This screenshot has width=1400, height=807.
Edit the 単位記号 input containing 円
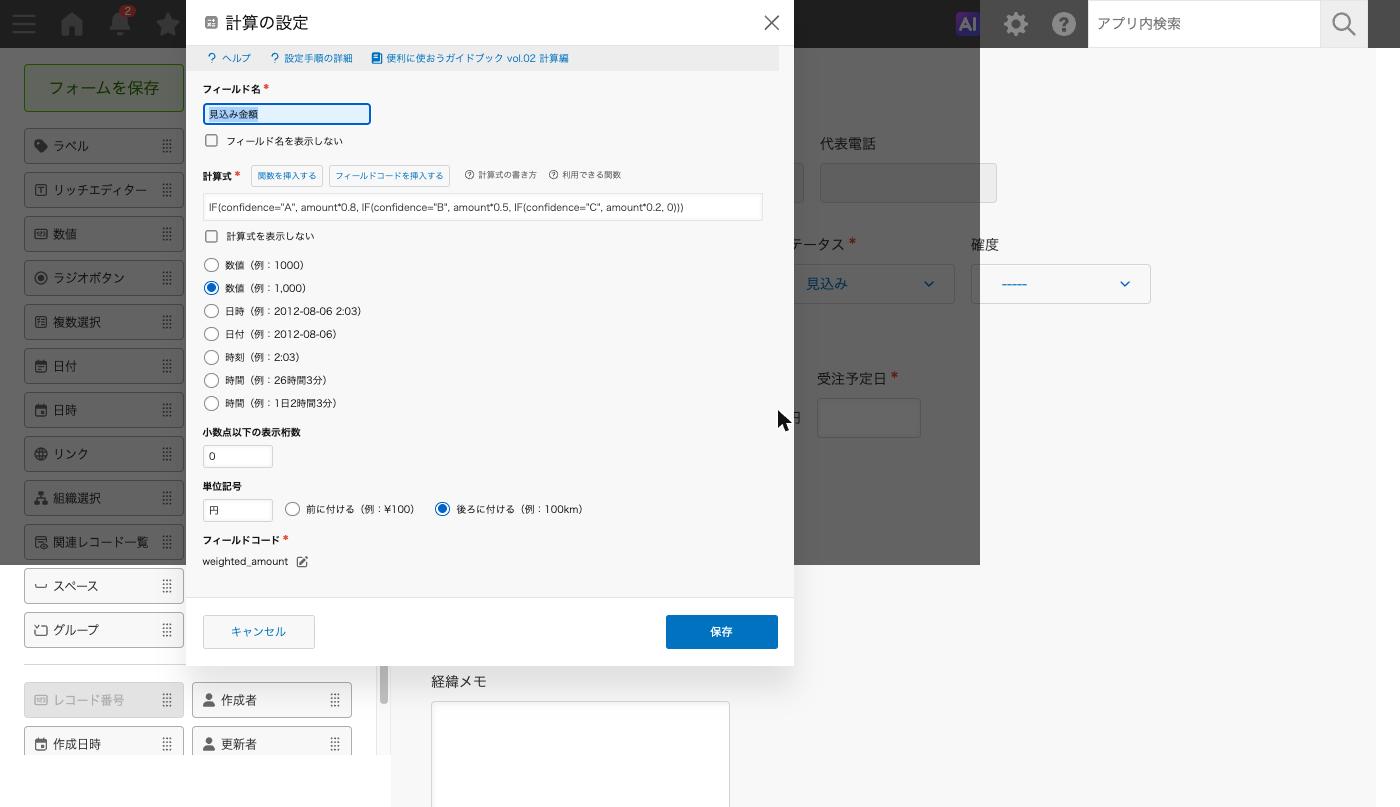(x=238, y=510)
